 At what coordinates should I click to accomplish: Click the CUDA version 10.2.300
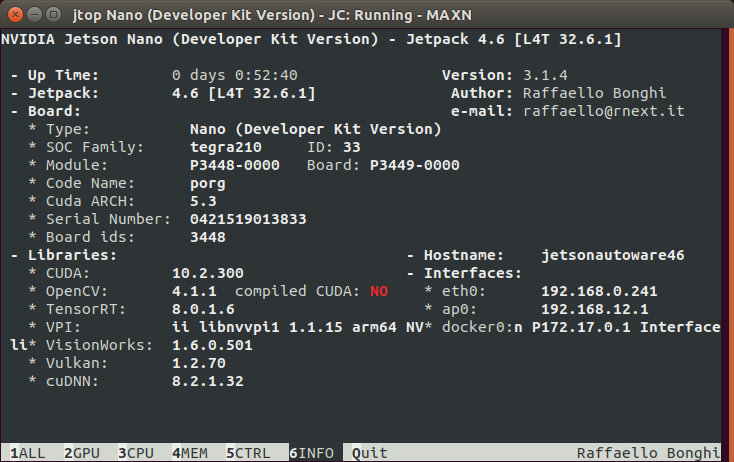coord(208,273)
